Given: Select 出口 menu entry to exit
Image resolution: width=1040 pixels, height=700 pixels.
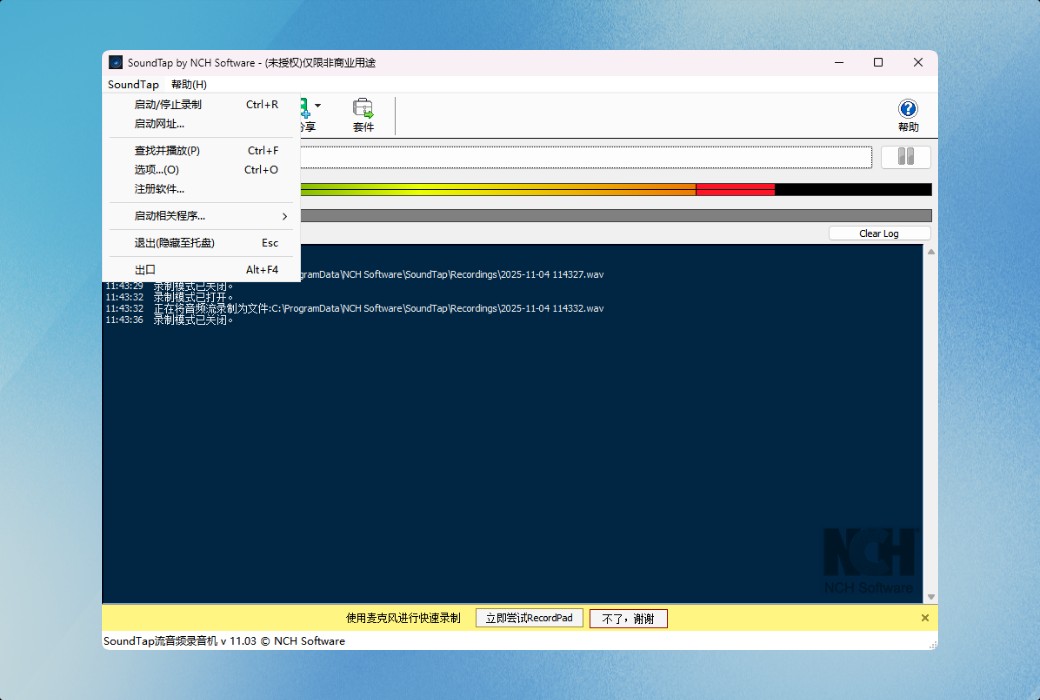Looking at the screenshot, I should (x=145, y=269).
